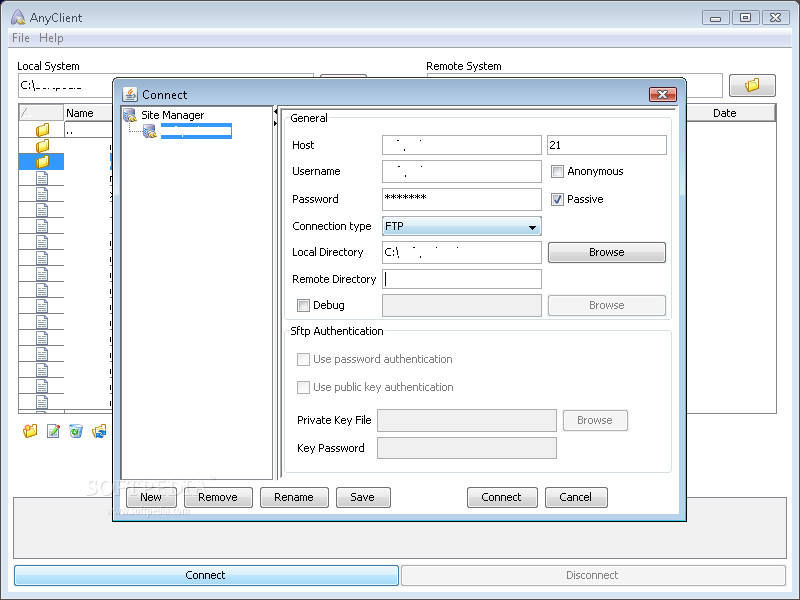Click the Name column header in the local list

pyautogui.click(x=88, y=113)
